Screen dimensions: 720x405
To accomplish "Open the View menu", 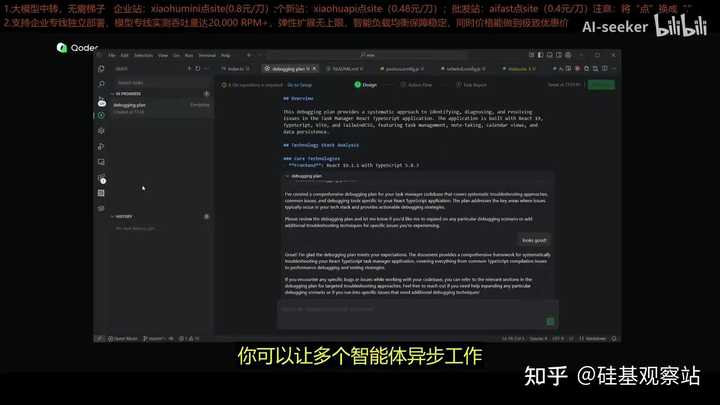I will pos(163,55).
